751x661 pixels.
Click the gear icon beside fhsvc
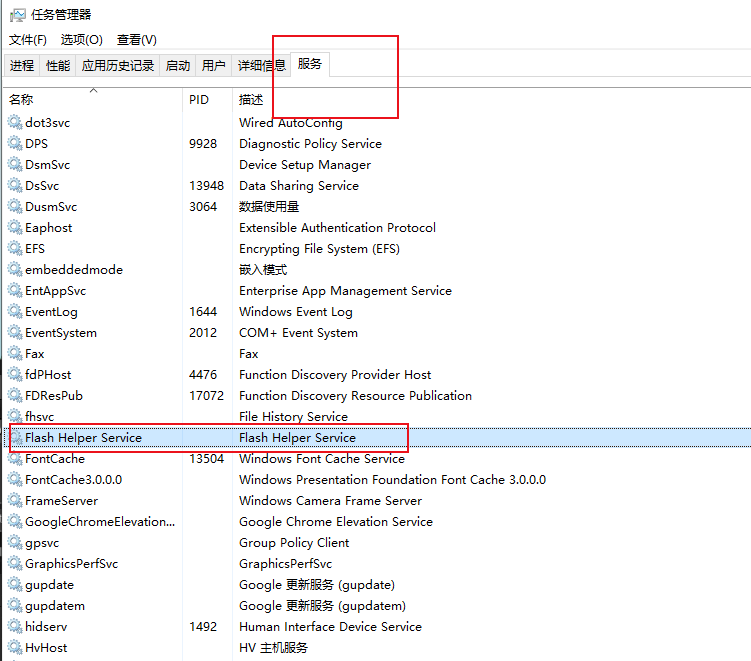pos(15,417)
